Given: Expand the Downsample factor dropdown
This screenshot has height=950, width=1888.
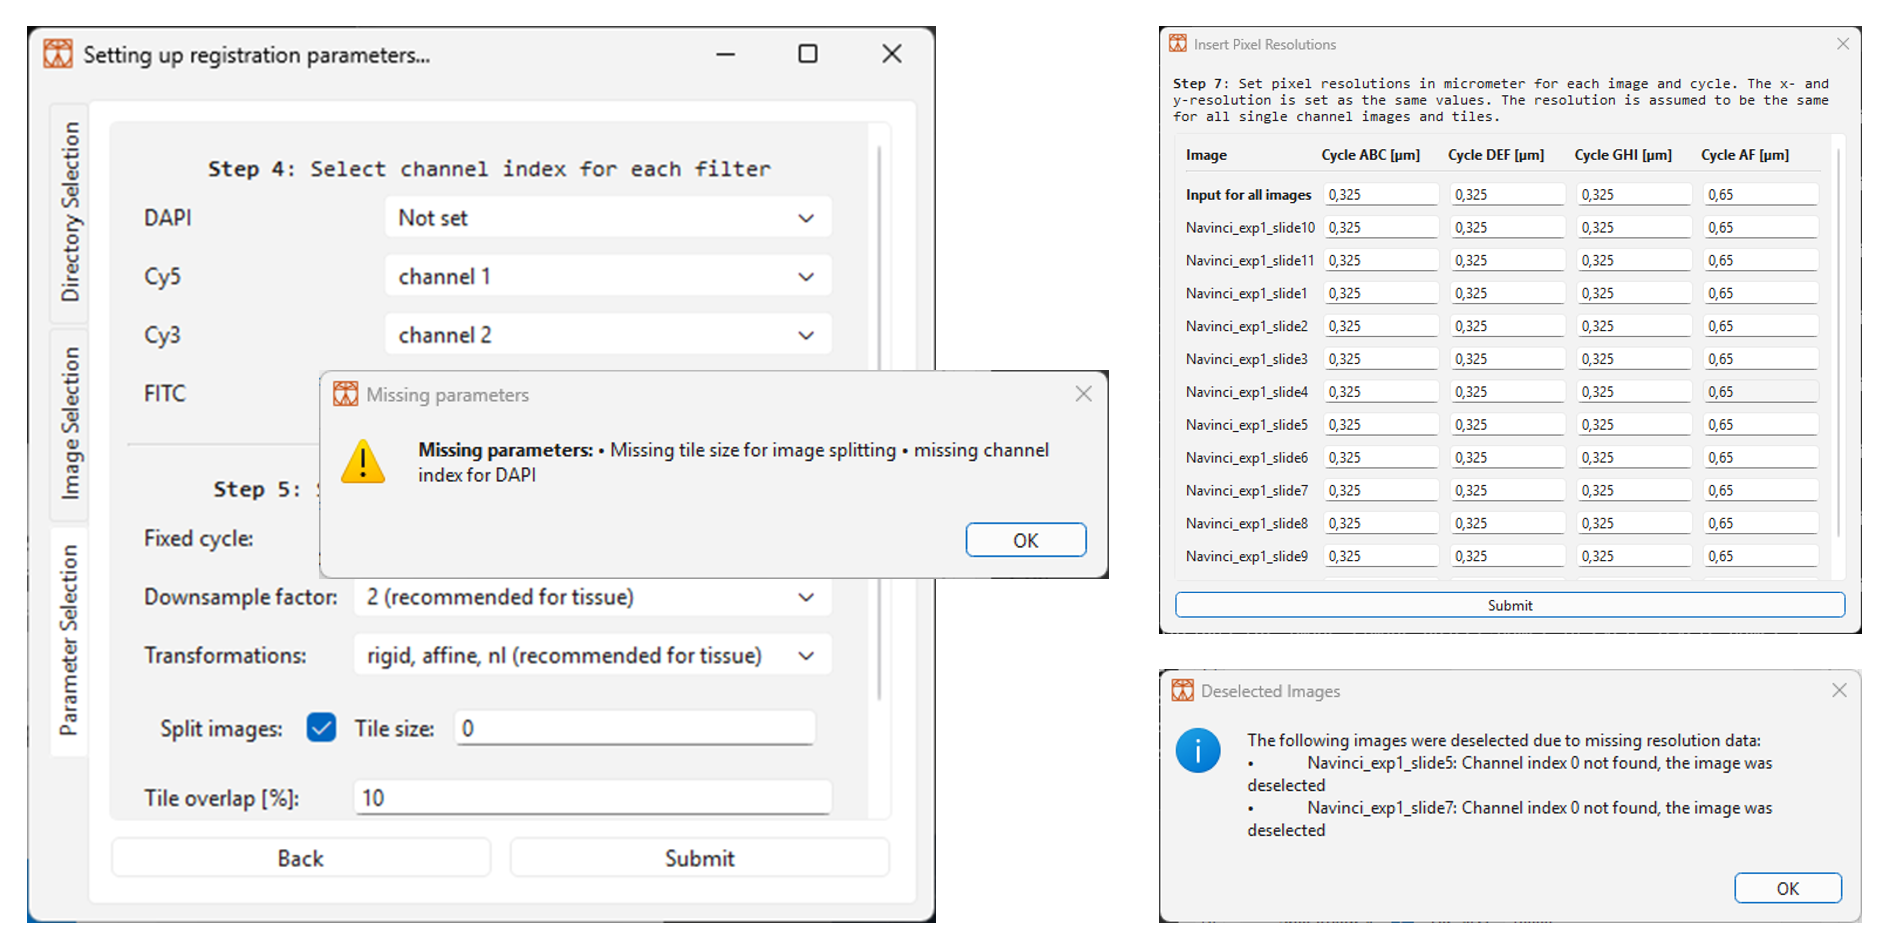Looking at the screenshot, I should pyautogui.click(x=591, y=597).
